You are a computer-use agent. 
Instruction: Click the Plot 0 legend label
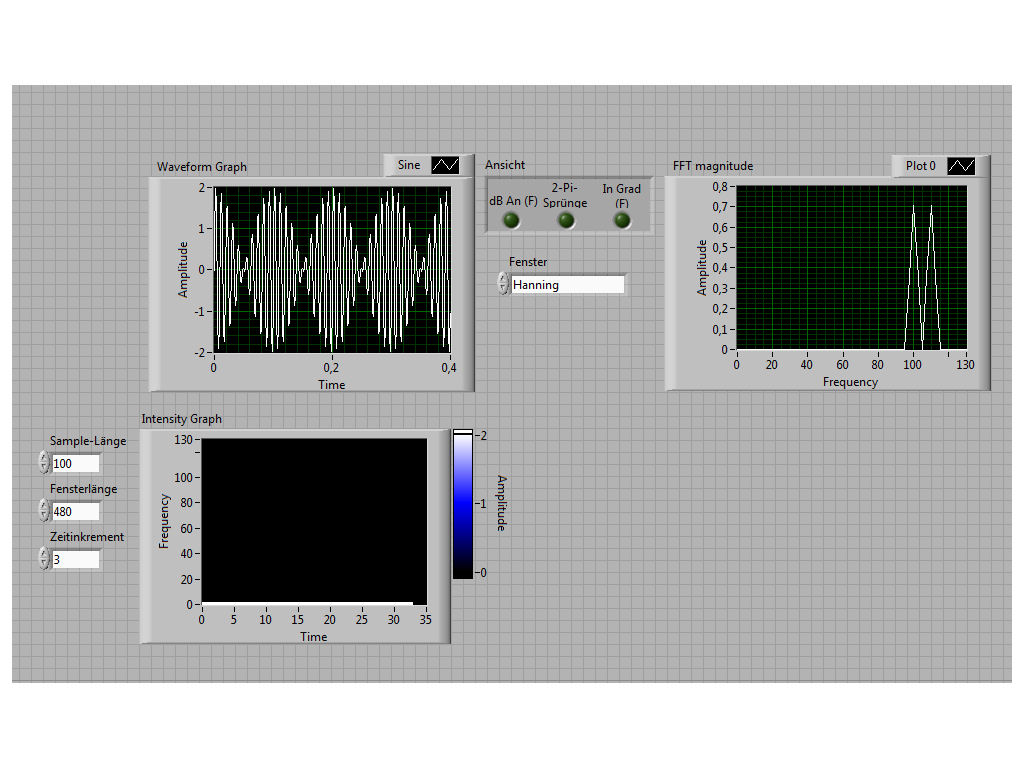[x=920, y=166]
